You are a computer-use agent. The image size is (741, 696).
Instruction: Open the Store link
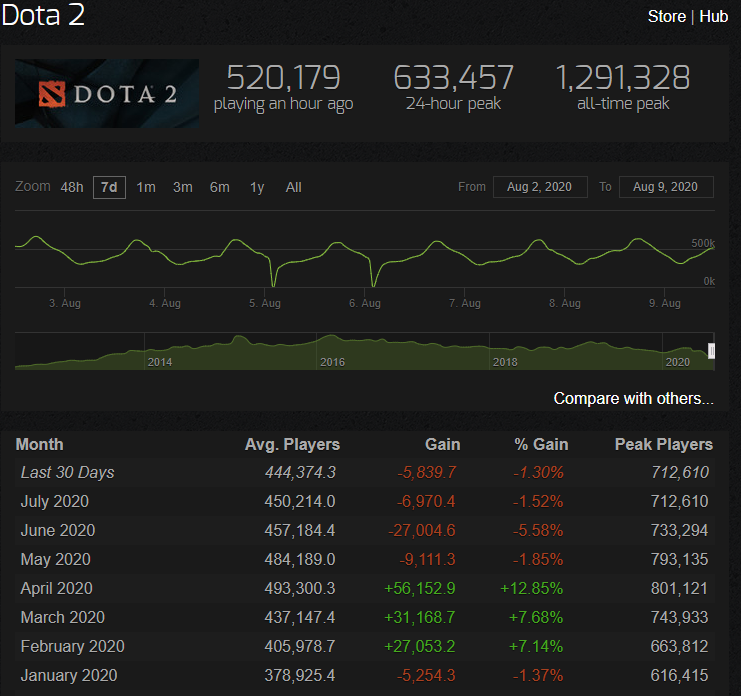pyautogui.click(x=666, y=17)
